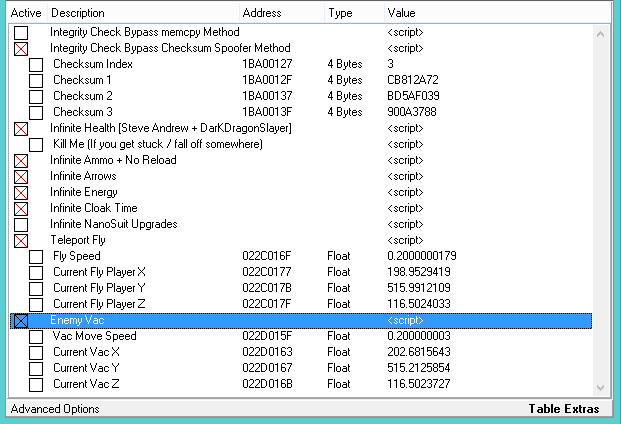
Task: Uncheck the Infinite Arrows checkbox
Action: point(21,177)
